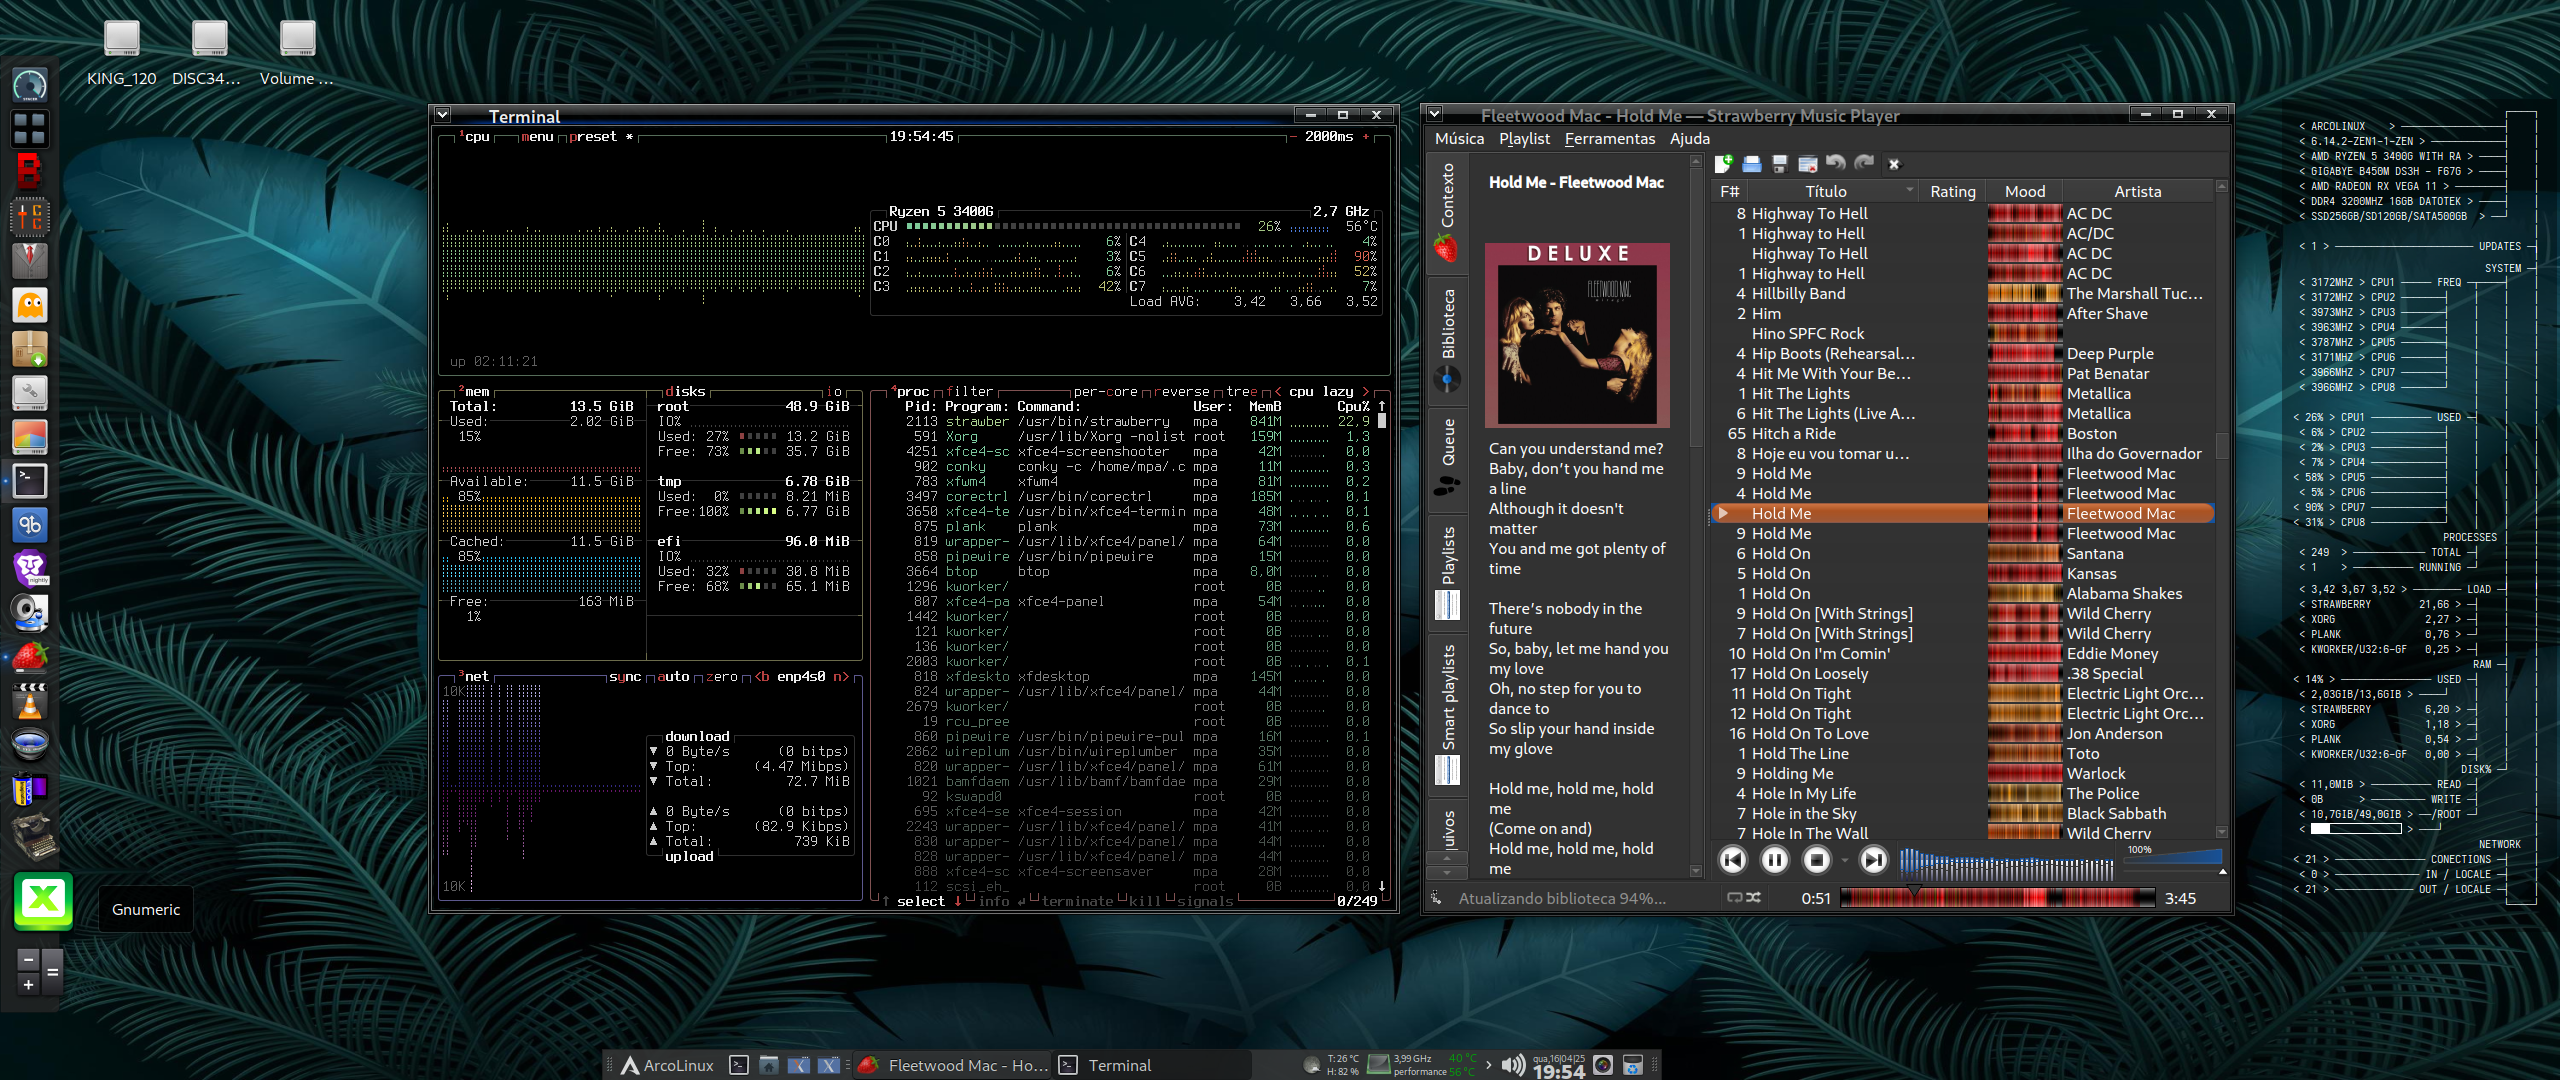Select next sort column right of cpu lazy

click(1365, 391)
